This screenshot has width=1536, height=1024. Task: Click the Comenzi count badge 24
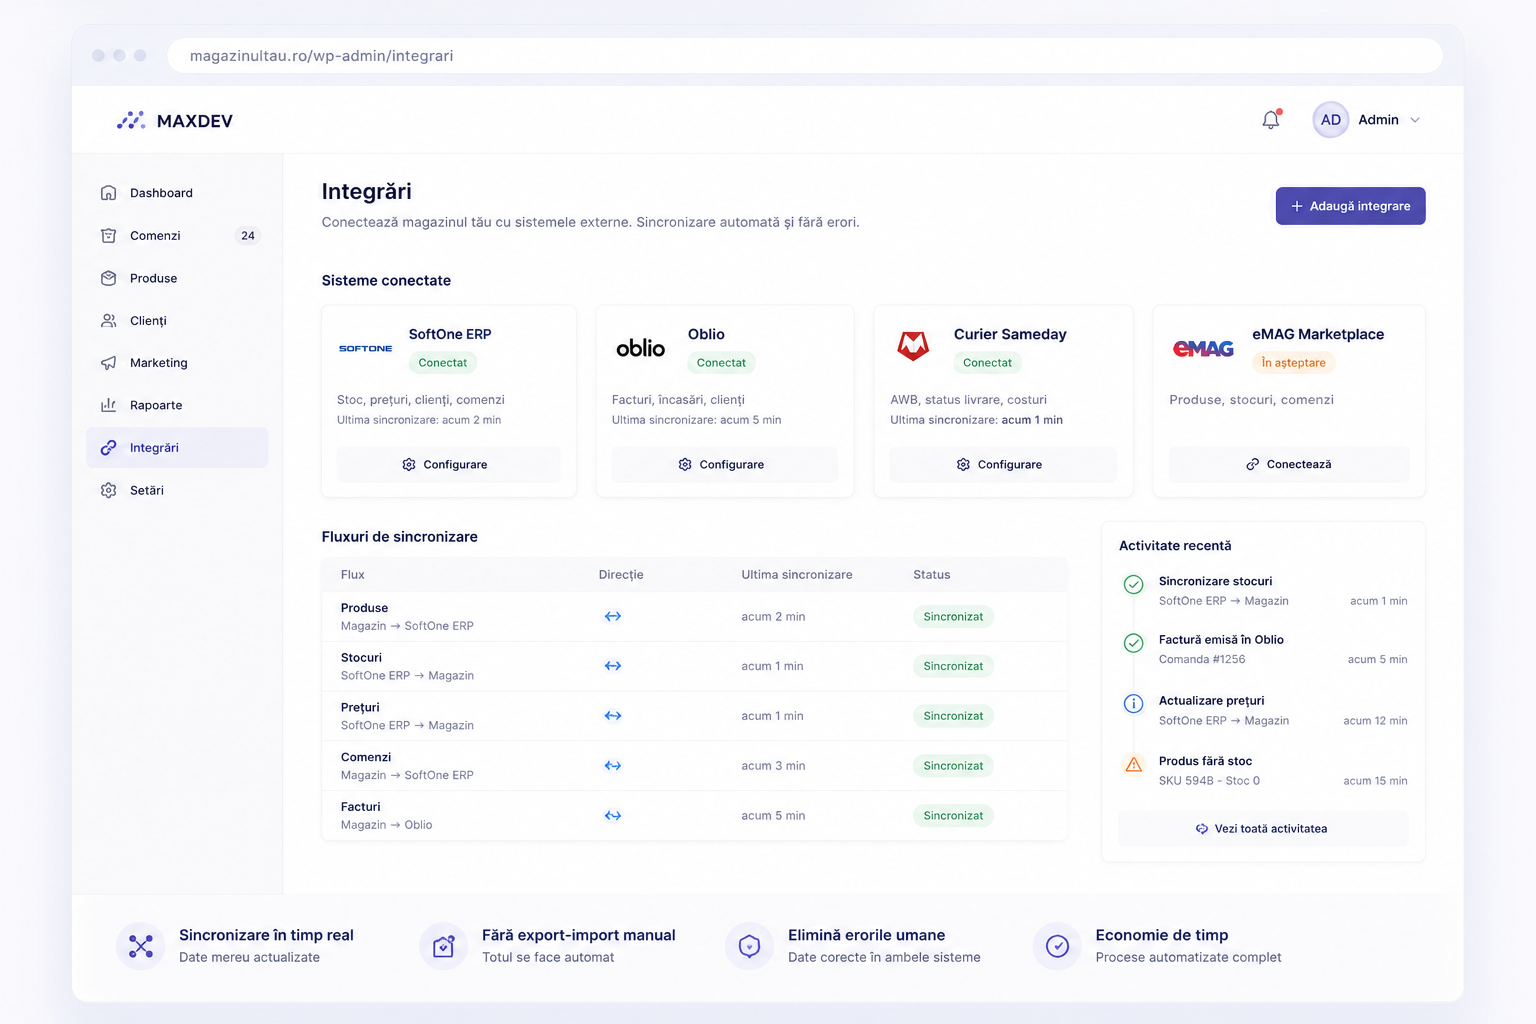click(x=248, y=236)
